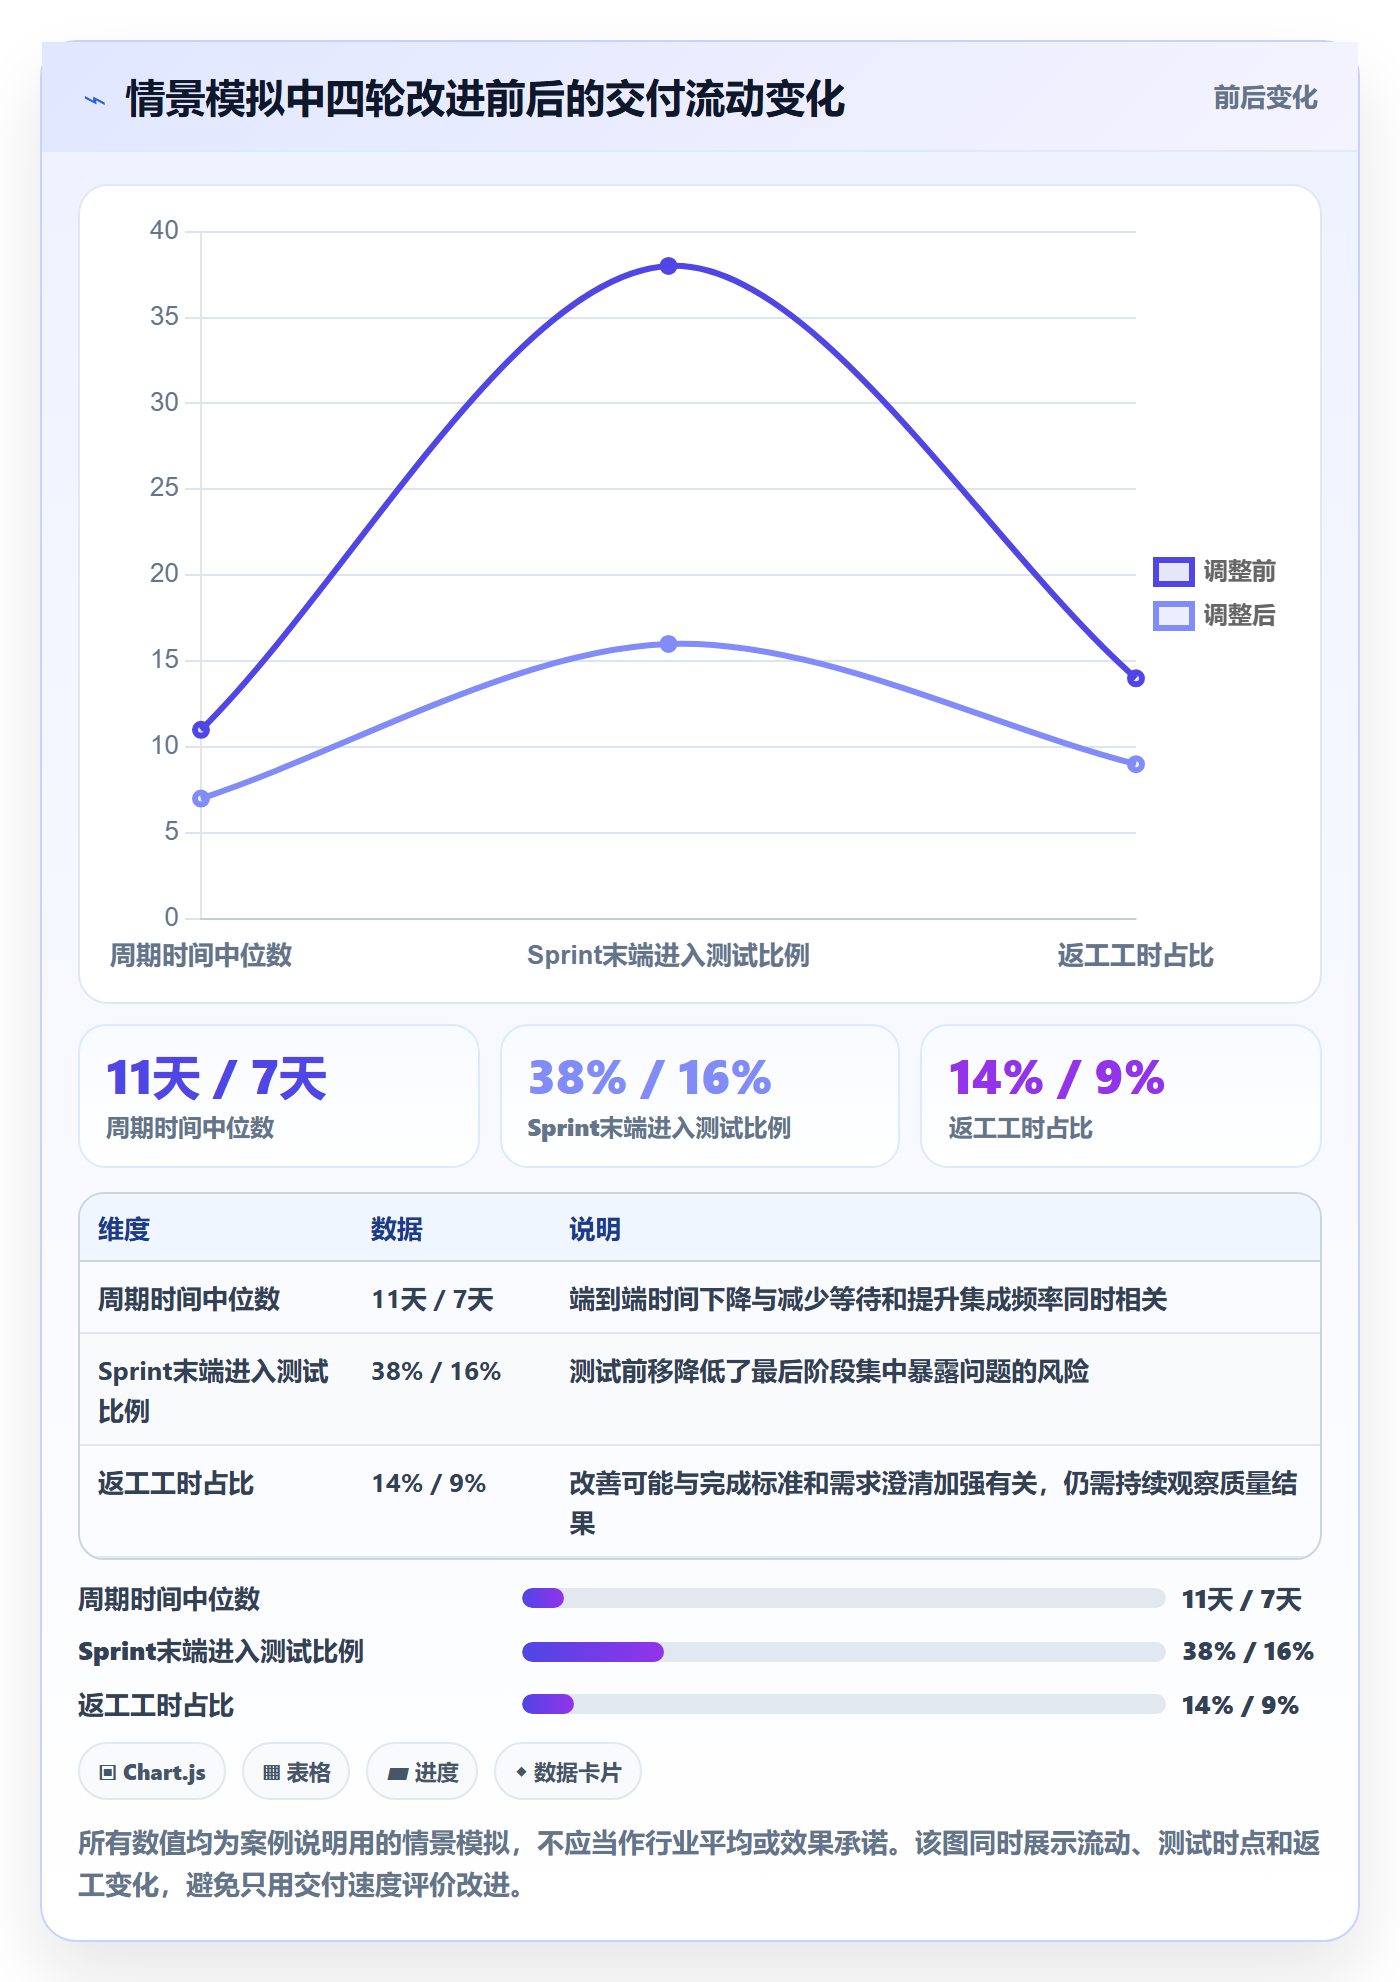
Task: Click the 38% / 16% value beside the progress bar
Action: pos(1248,1652)
